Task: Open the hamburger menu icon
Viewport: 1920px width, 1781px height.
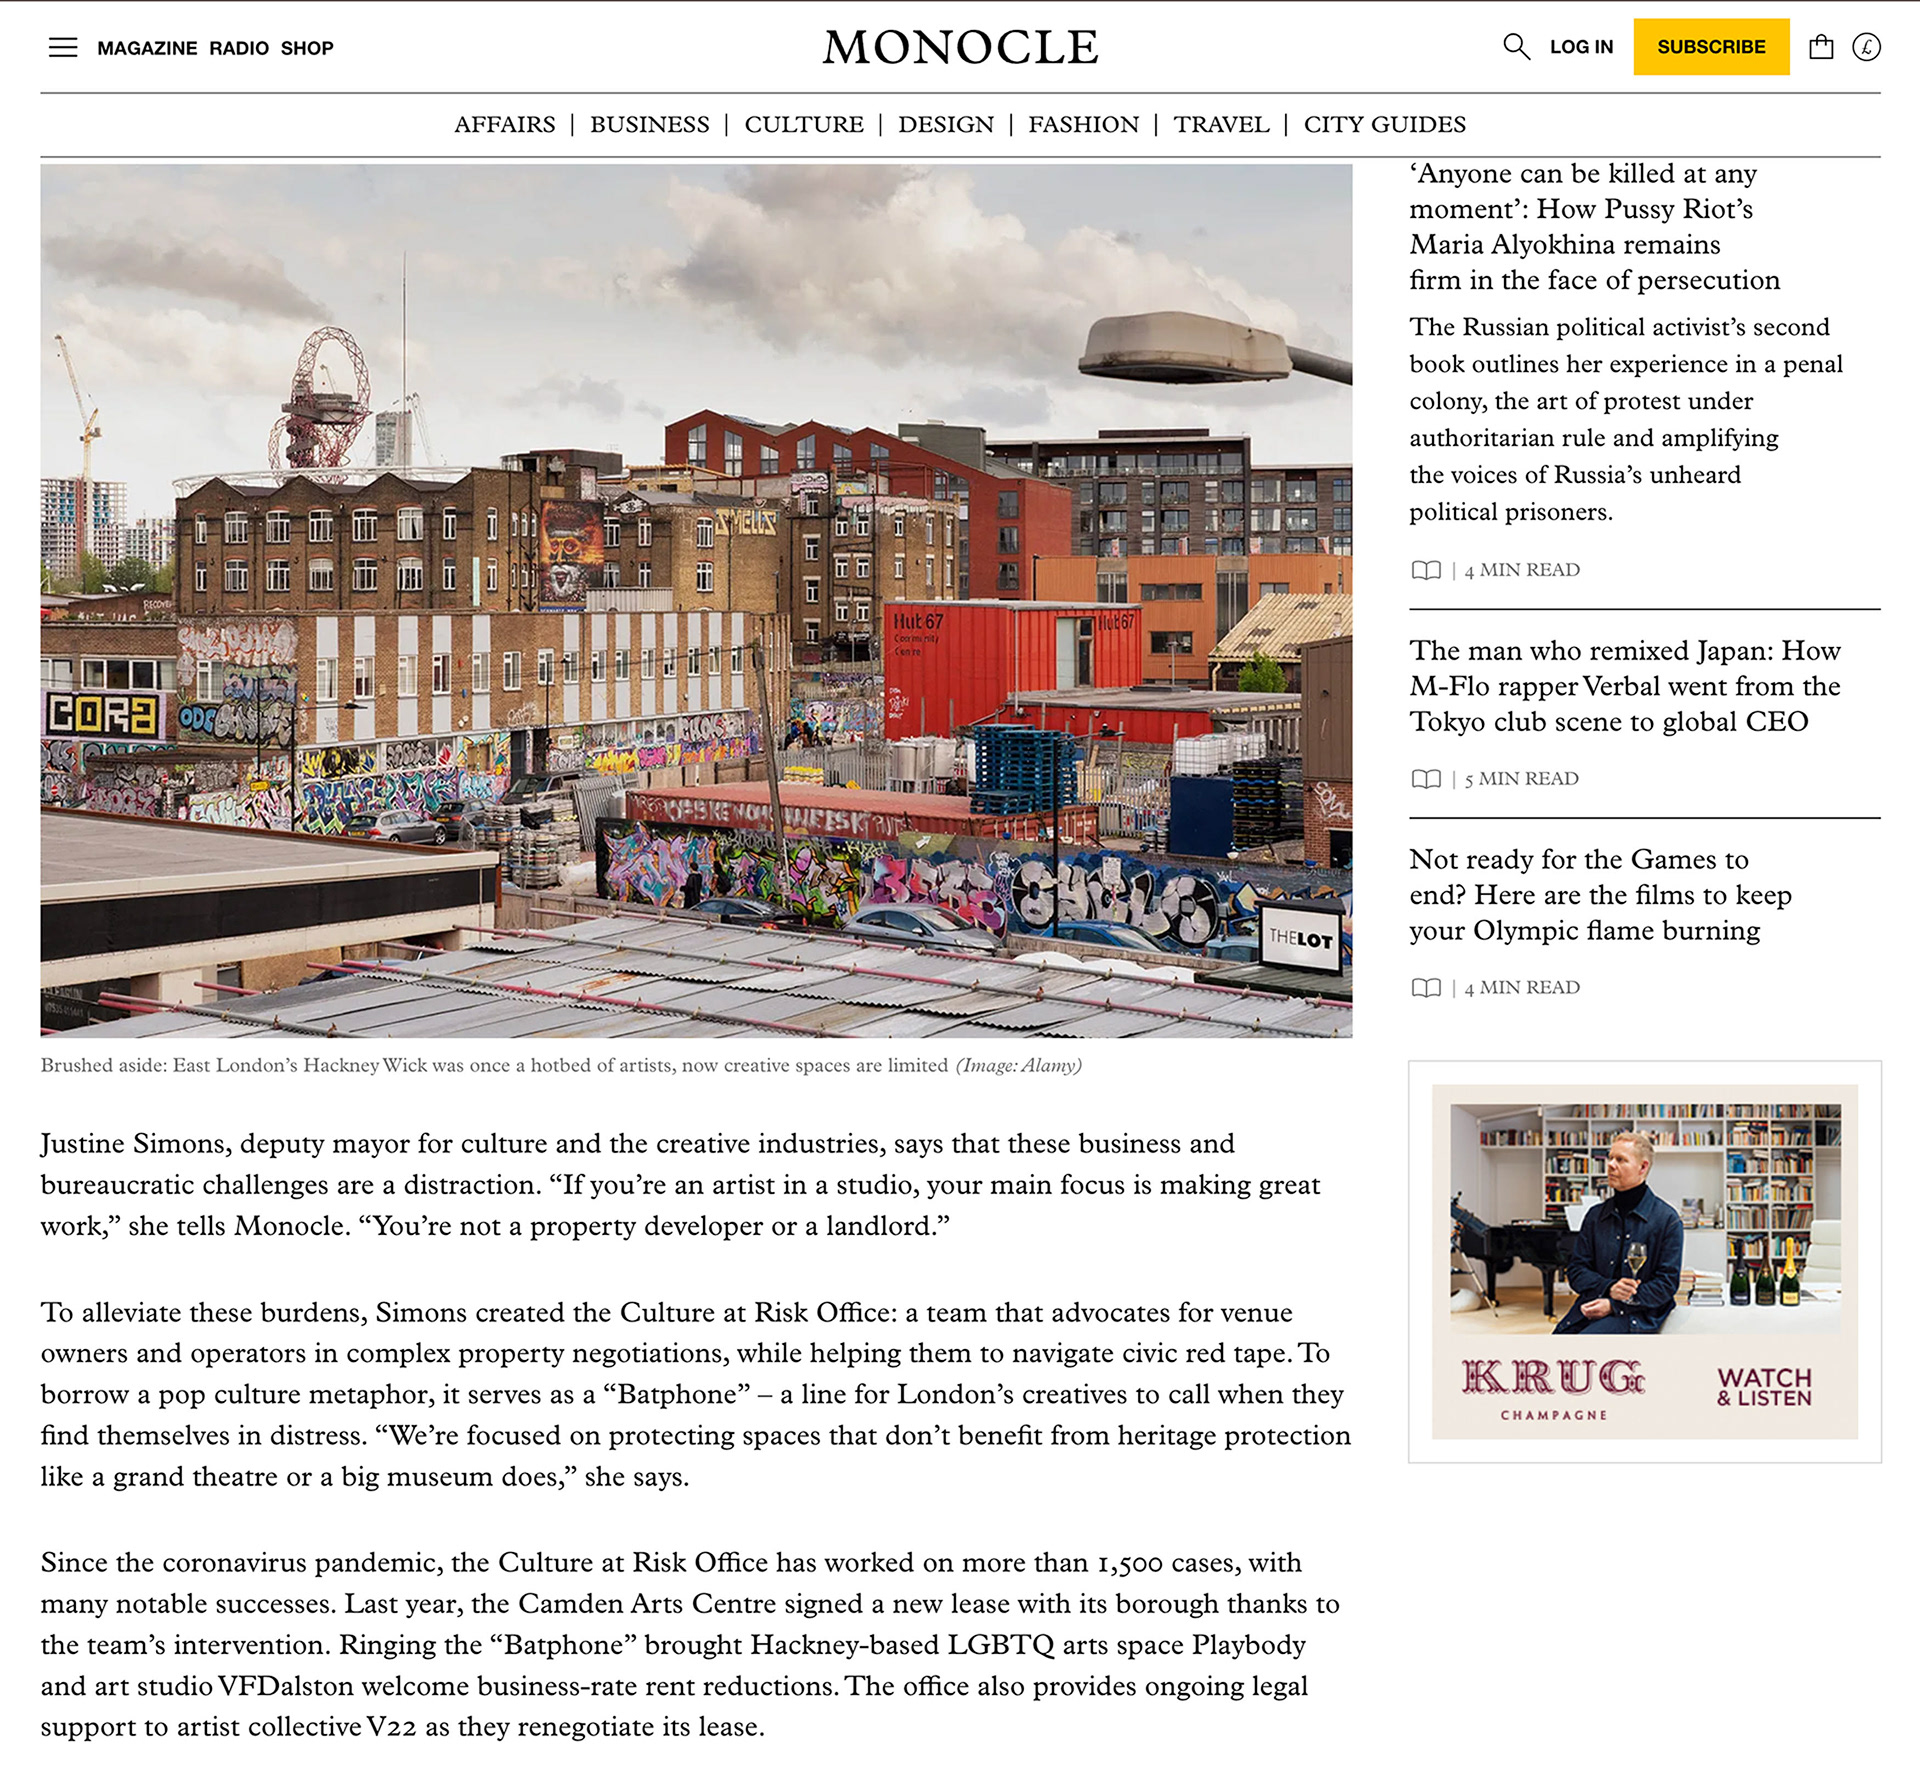Action: click(x=63, y=47)
